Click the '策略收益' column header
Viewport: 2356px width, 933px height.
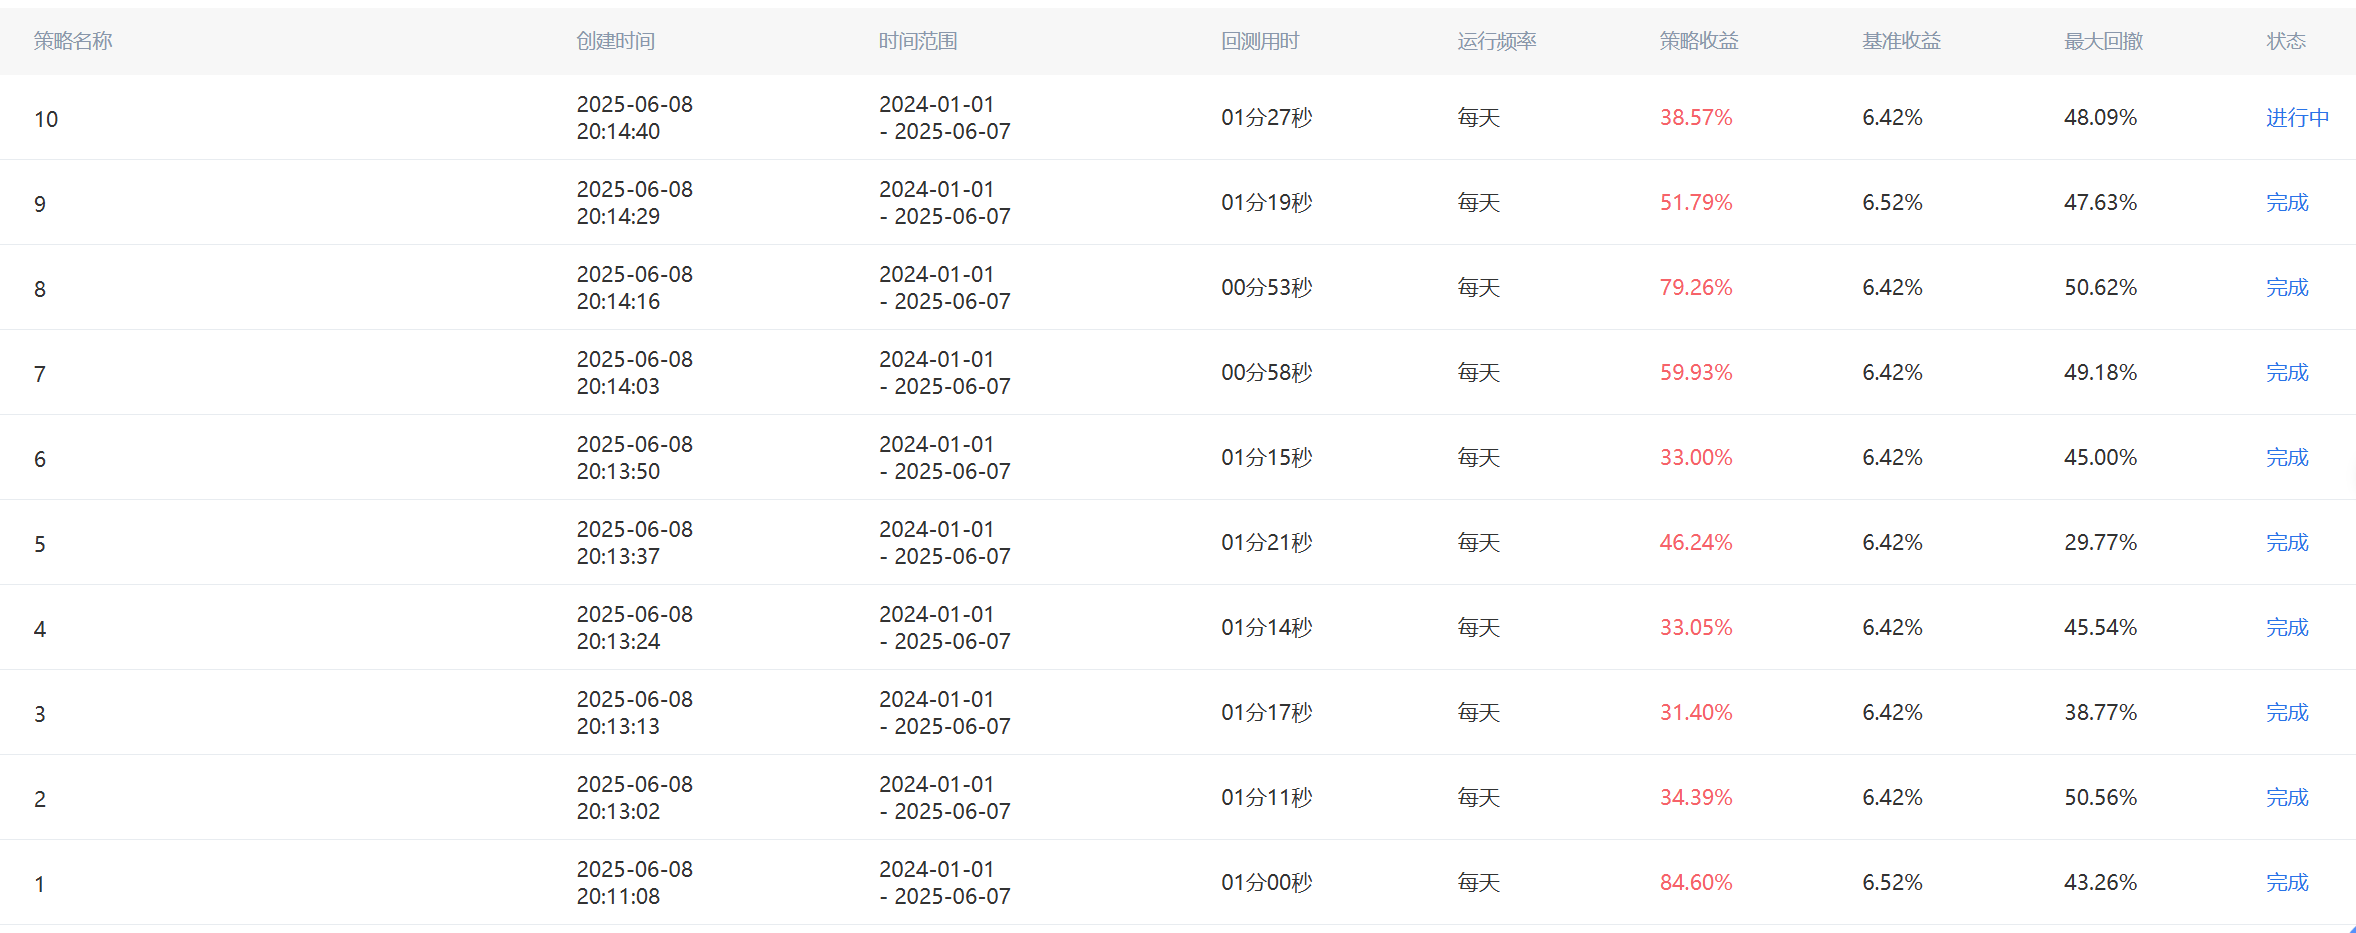pyautogui.click(x=1699, y=41)
